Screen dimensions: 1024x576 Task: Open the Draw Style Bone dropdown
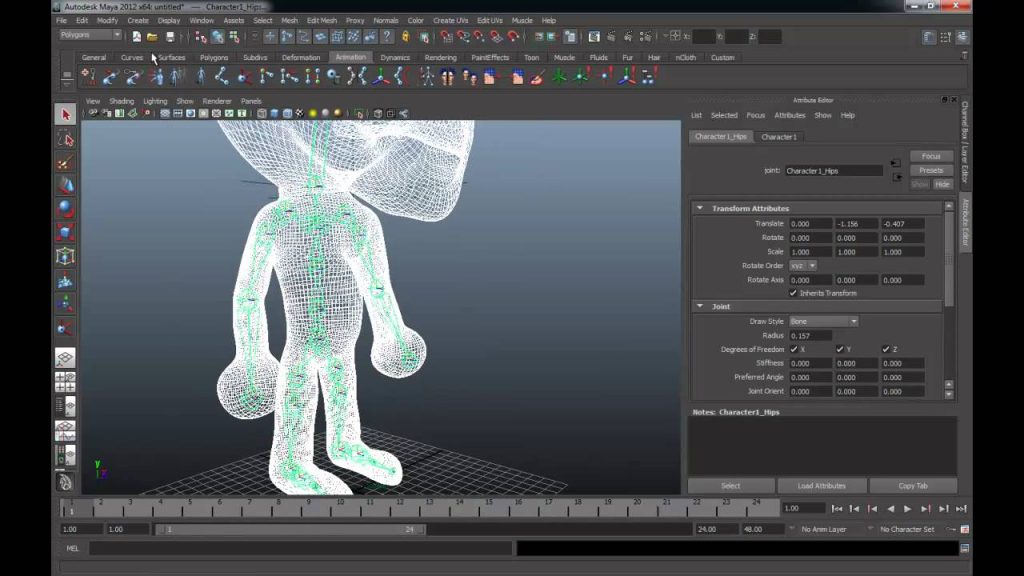coord(823,321)
